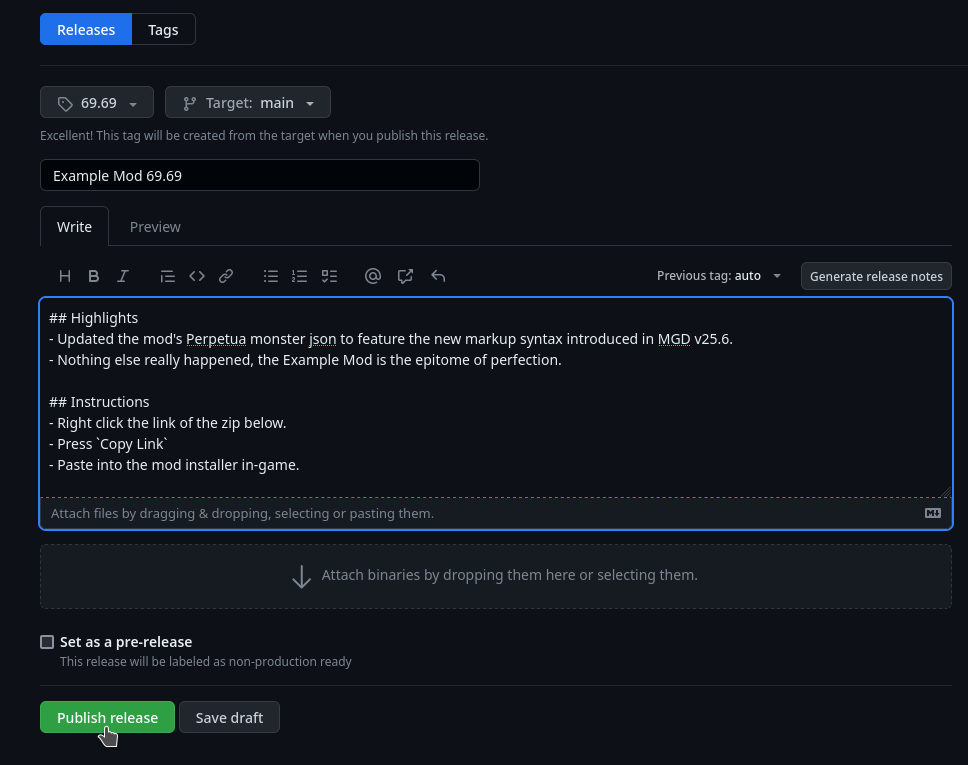Viewport: 968px width, 765px height.
Task: Insert a quote block
Action: (x=168, y=276)
